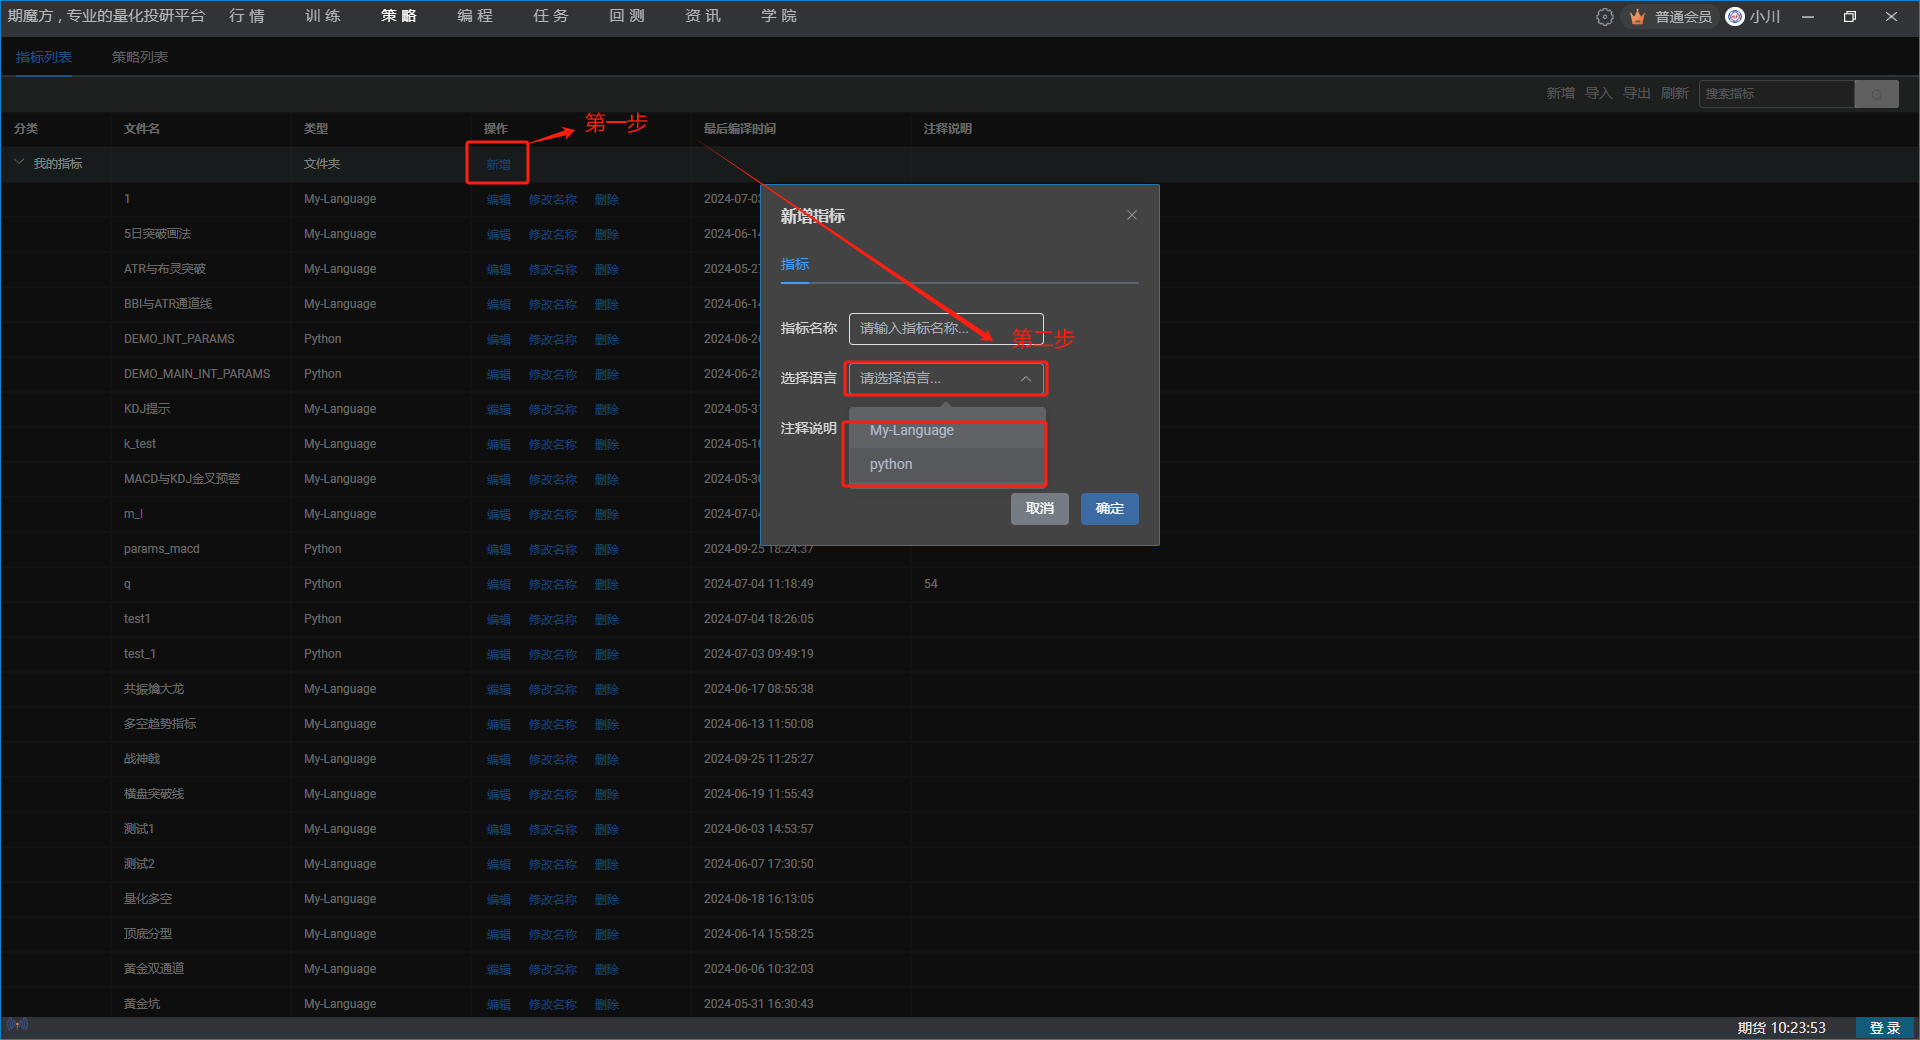1920x1040 pixels.
Task: Click 导出 in top toolbar
Action: 1636,94
